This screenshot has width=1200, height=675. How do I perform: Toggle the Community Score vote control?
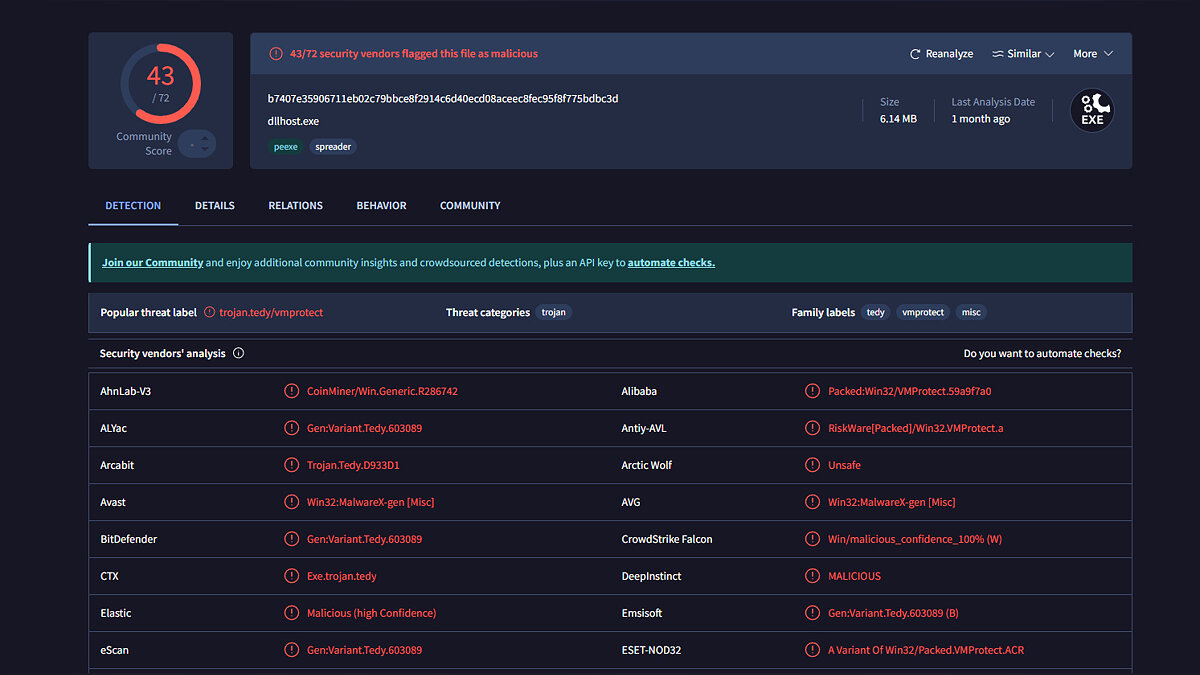198,144
